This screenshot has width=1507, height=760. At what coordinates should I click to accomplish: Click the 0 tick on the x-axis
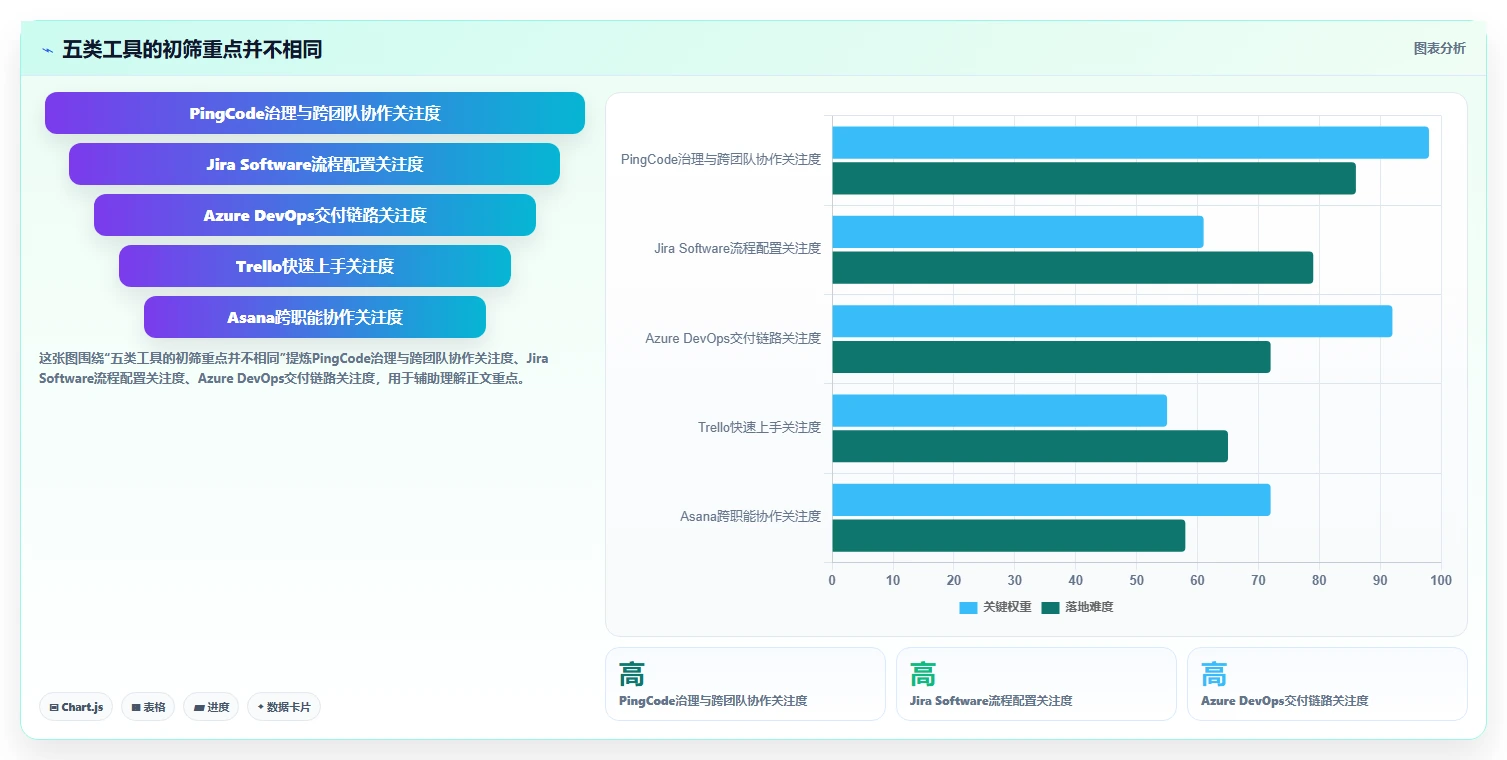832,580
